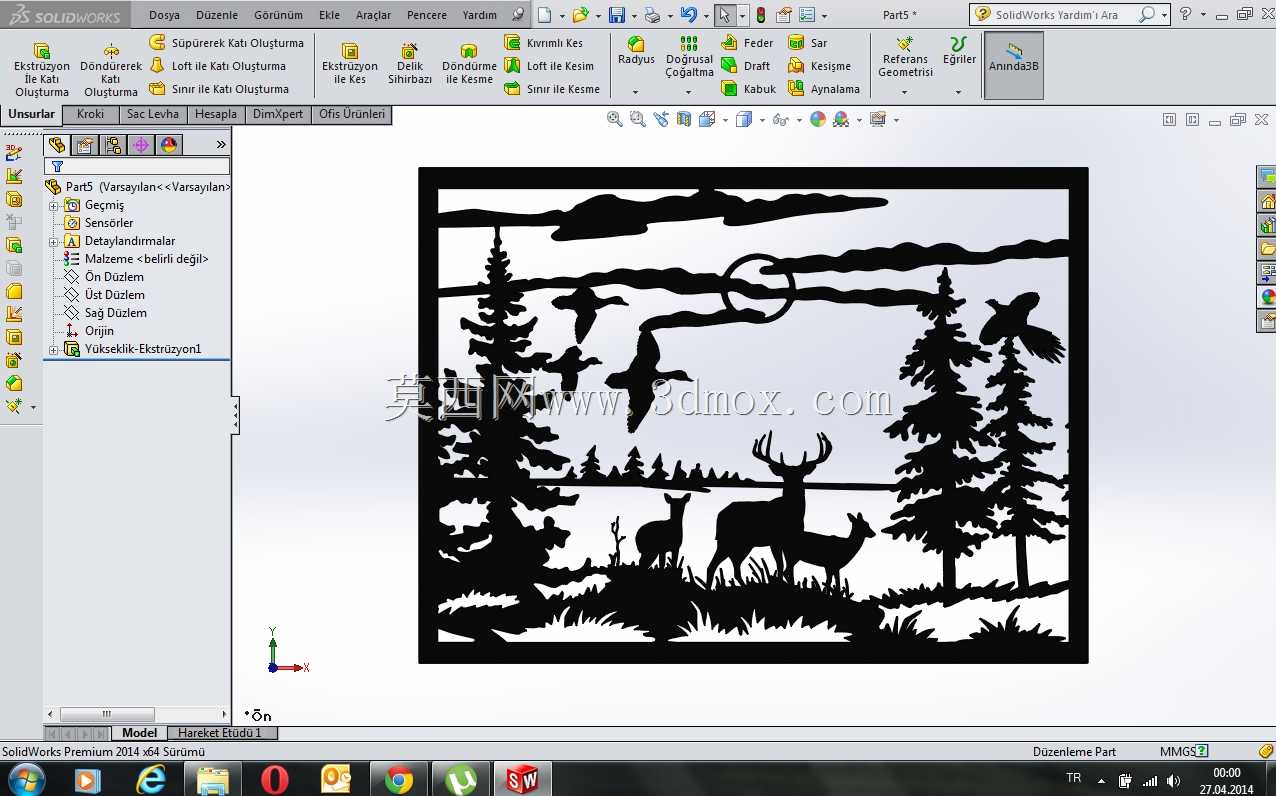The image size is (1276, 796).
Task: Open Eğriler dropdown arrow
Action: (958, 93)
